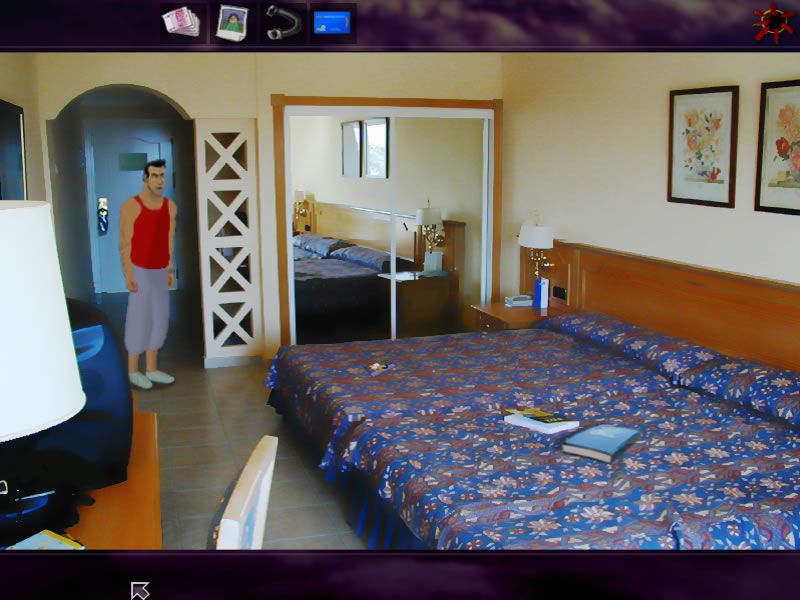Select the curved hose inventory item

pos(284,22)
